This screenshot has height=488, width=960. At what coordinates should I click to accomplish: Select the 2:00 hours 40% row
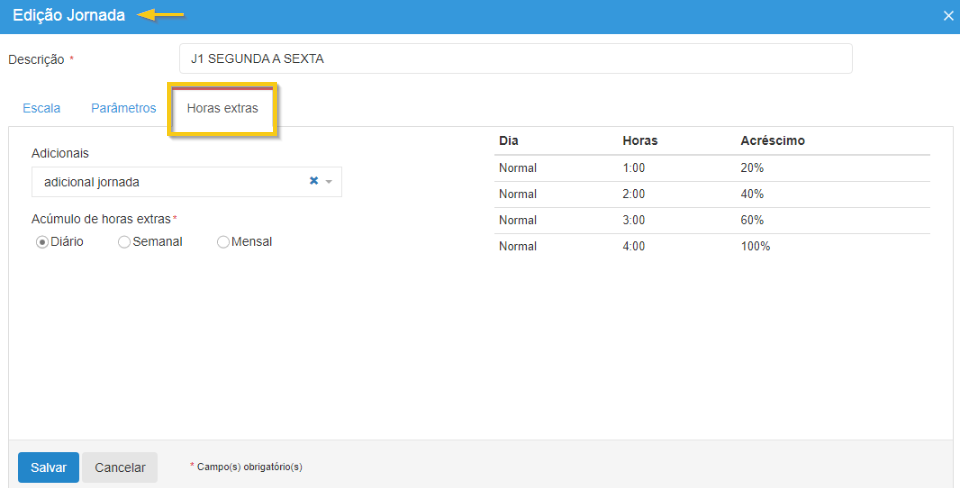[711, 194]
